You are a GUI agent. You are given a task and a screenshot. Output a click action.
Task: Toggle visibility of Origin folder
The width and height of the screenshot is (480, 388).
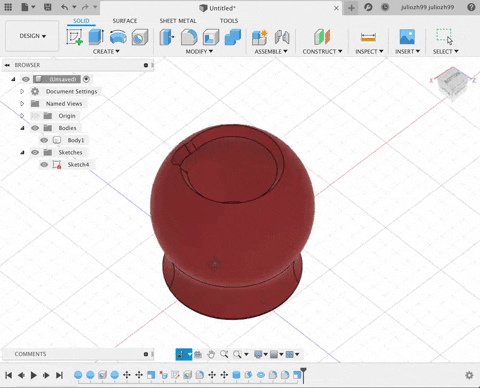35,116
